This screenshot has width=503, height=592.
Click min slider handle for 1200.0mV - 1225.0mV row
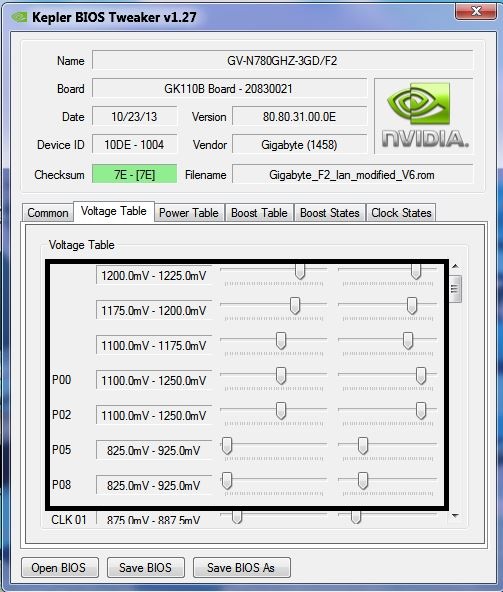(300, 271)
